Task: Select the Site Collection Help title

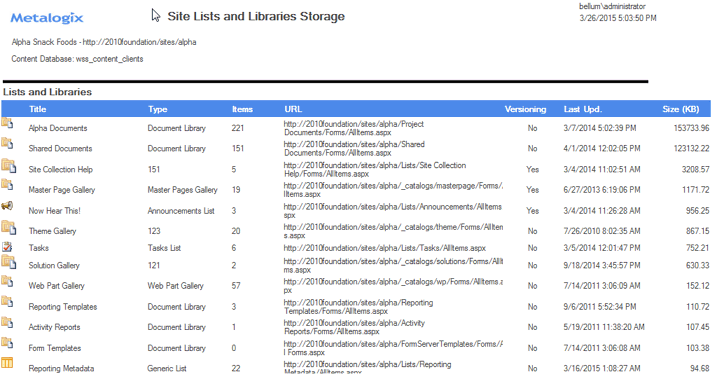Action: 60,170
